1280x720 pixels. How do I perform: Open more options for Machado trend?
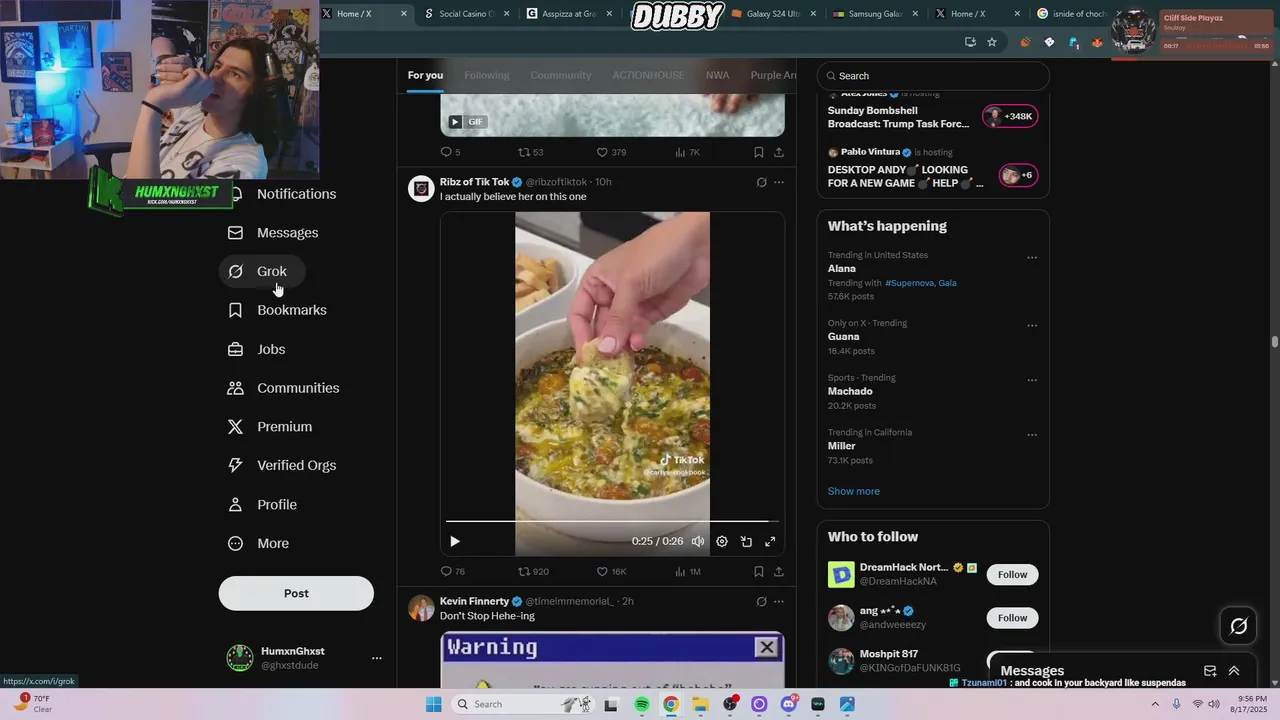[1032, 381]
